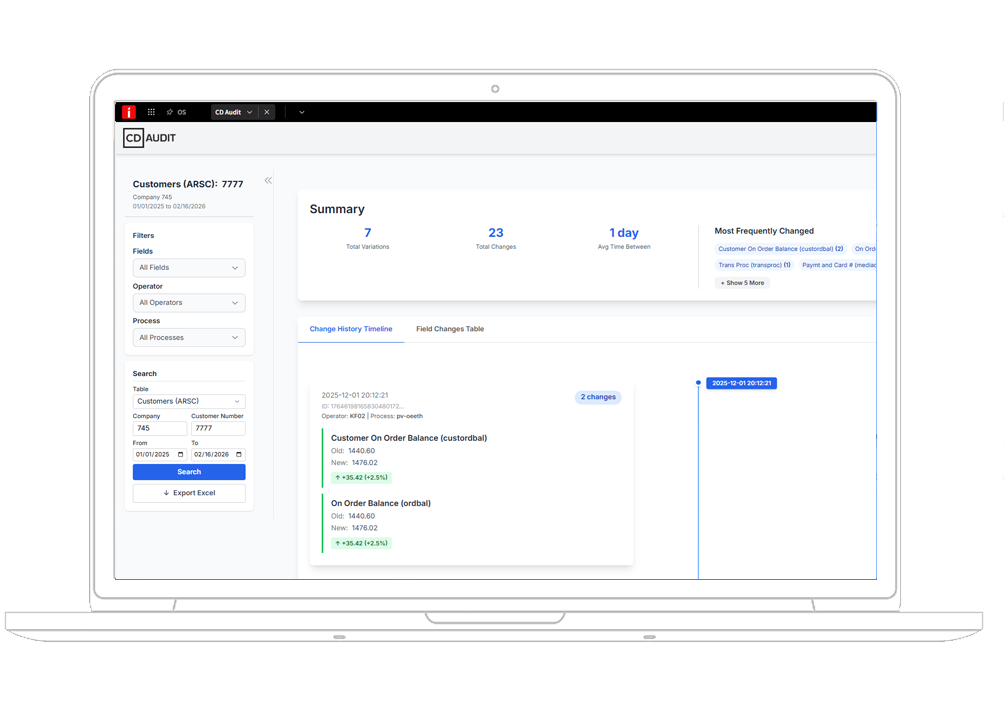Viewport: 1004px width, 713px height.
Task: Expand the All Operators dropdown
Action: (189, 303)
